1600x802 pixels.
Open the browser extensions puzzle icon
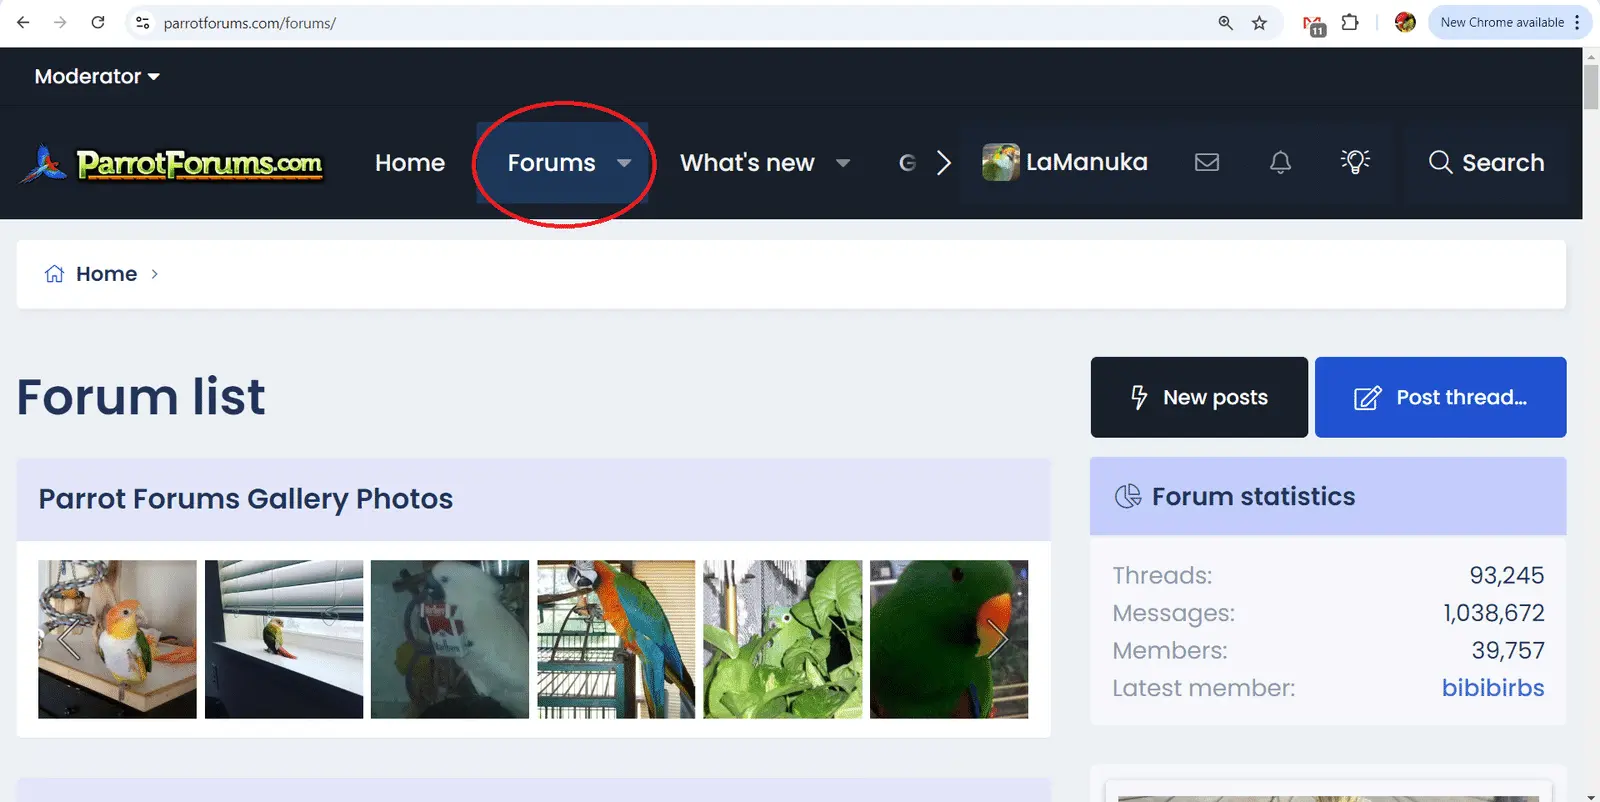(1350, 23)
